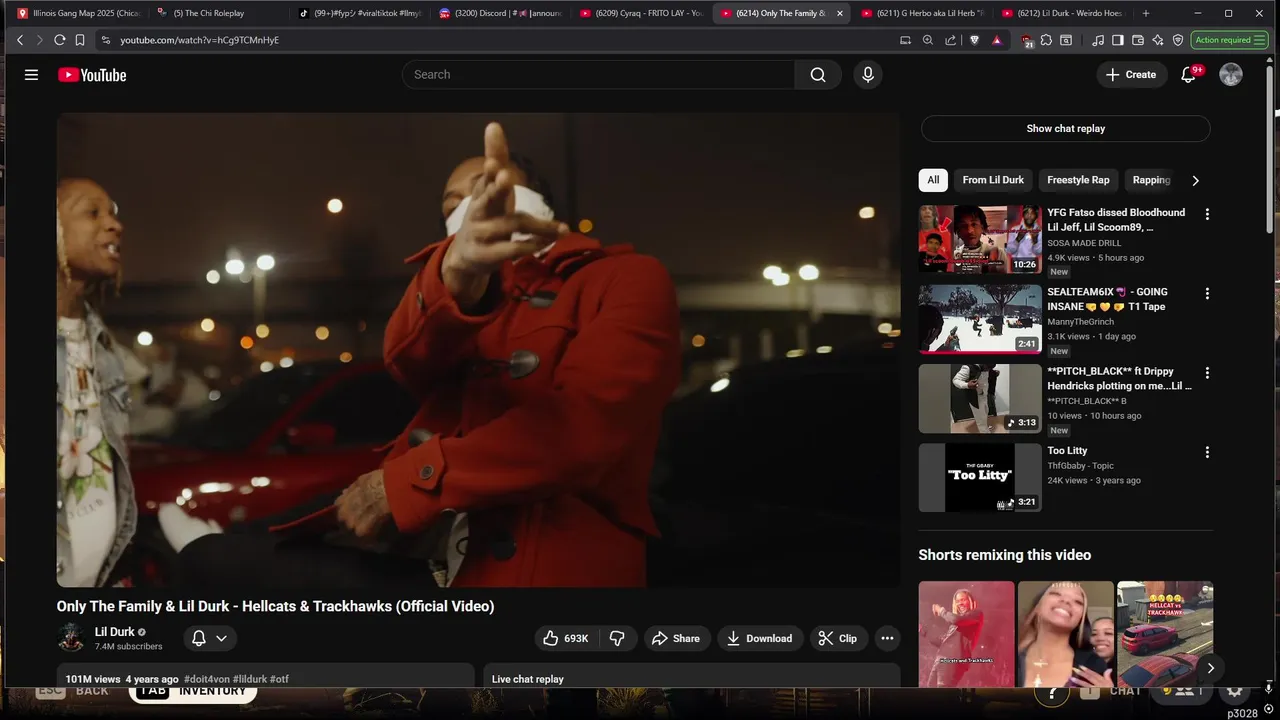Open media controls music note icon
Viewport: 1280px width, 720px height.
pos(1098,40)
